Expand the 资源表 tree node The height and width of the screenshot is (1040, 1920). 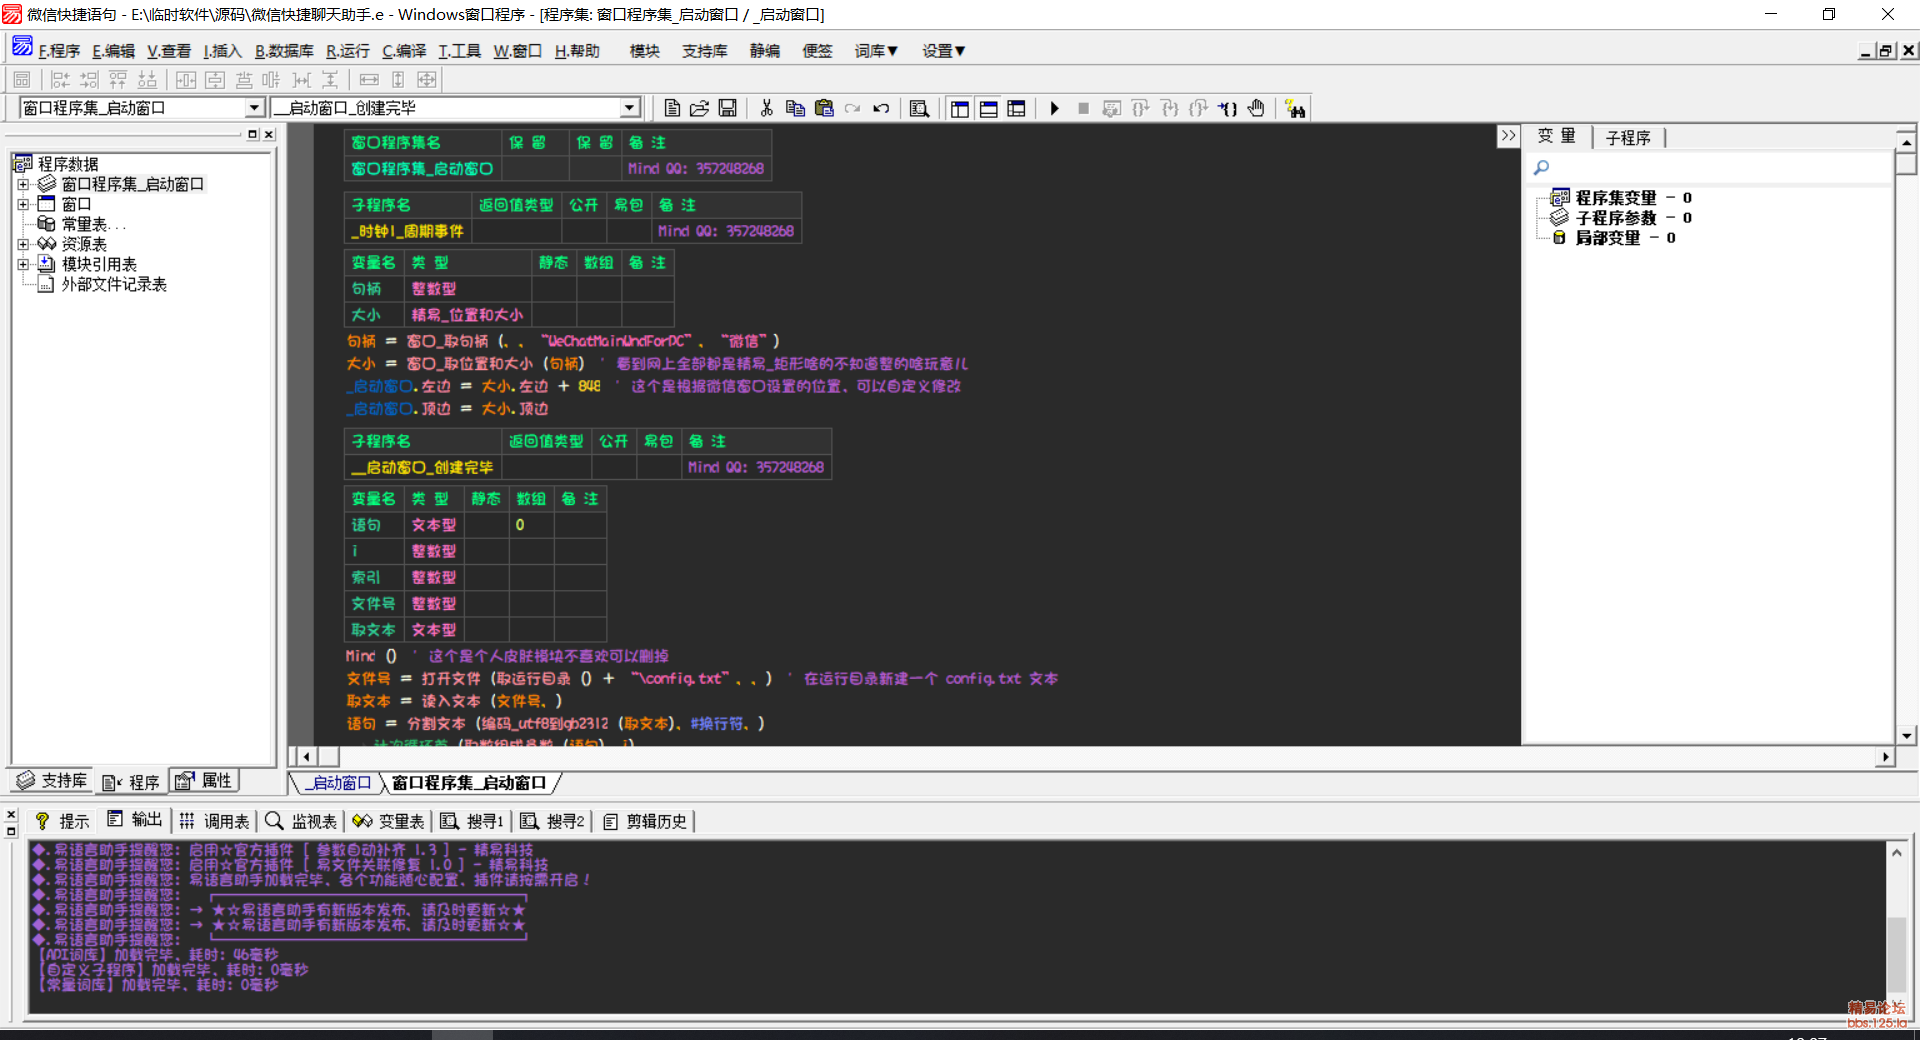(x=23, y=244)
